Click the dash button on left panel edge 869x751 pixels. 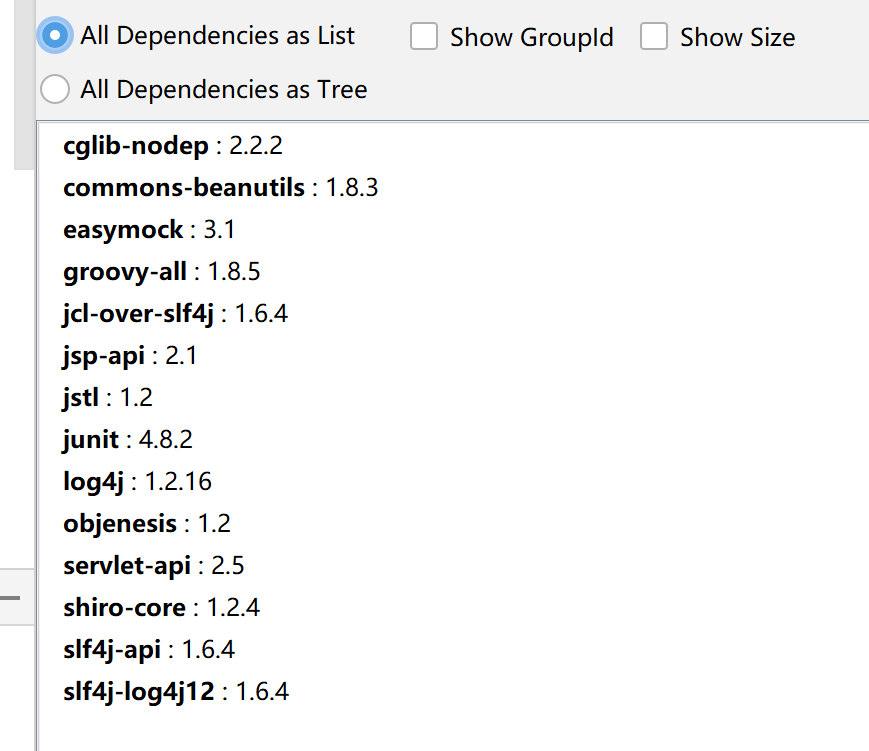10,598
